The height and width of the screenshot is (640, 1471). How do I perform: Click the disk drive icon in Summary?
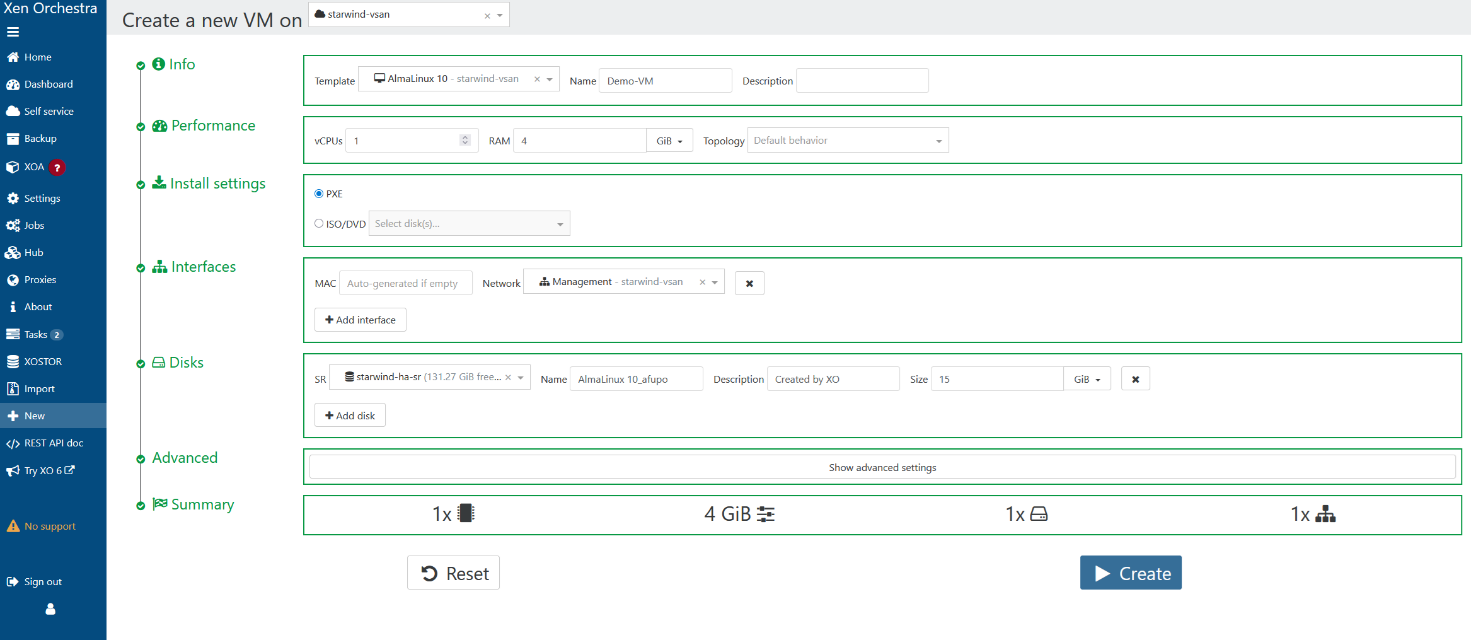tap(1039, 514)
